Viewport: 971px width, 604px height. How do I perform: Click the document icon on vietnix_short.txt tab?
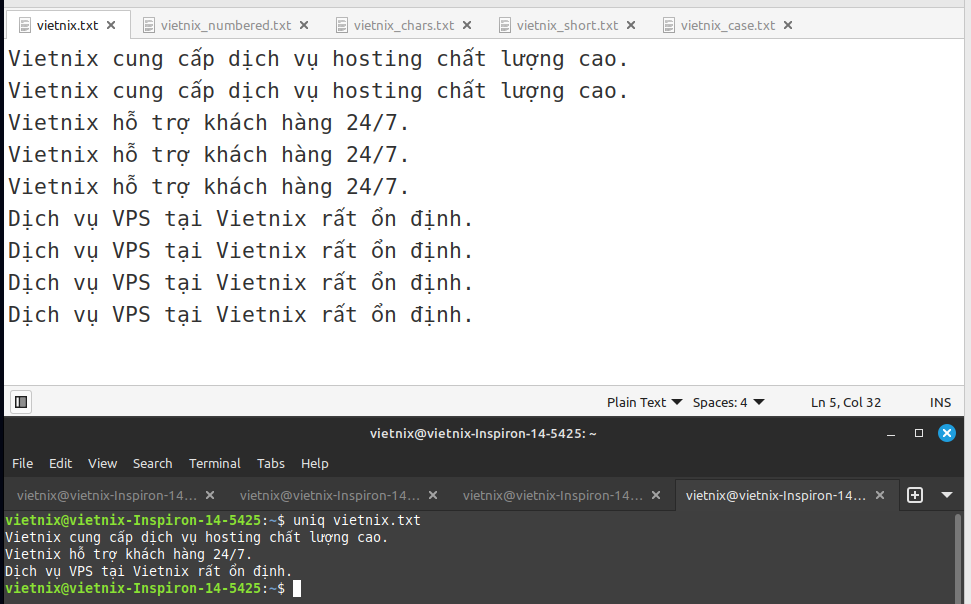505,26
